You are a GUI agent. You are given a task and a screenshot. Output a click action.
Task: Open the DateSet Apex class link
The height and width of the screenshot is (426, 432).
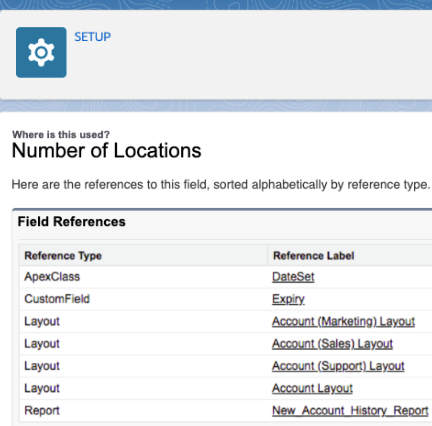(293, 277)
